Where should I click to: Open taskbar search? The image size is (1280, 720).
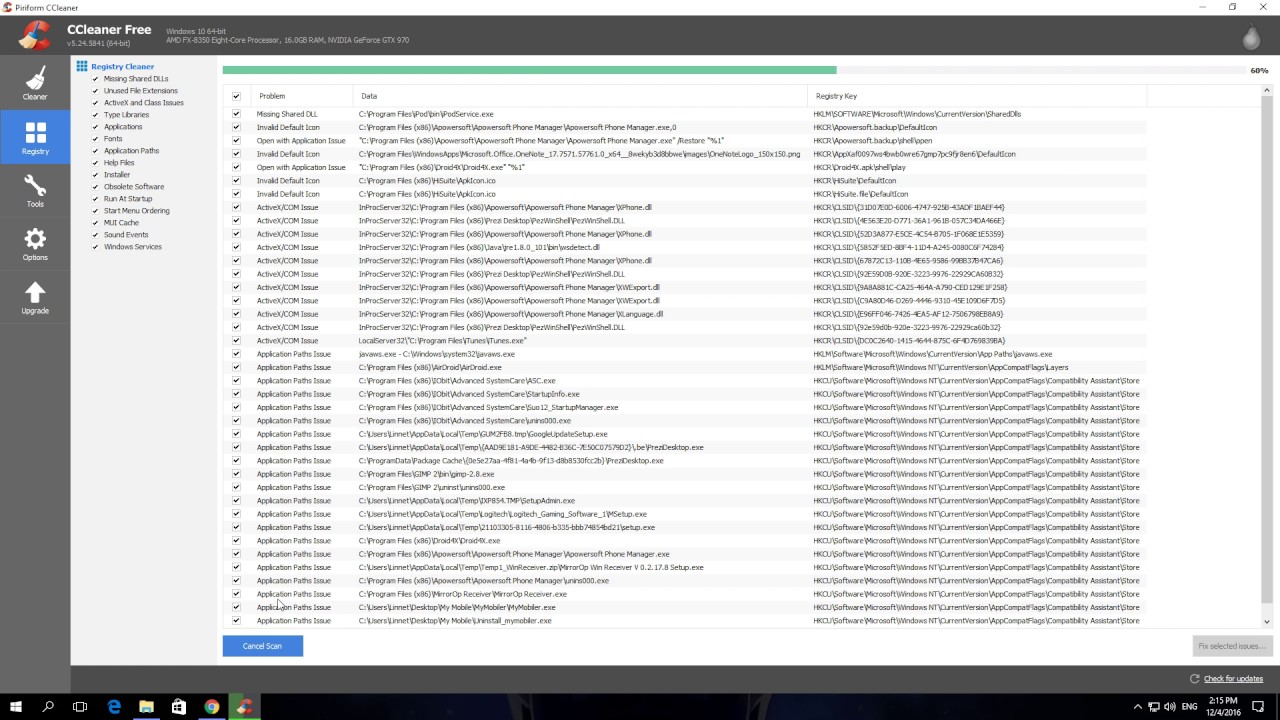(48, 707)
